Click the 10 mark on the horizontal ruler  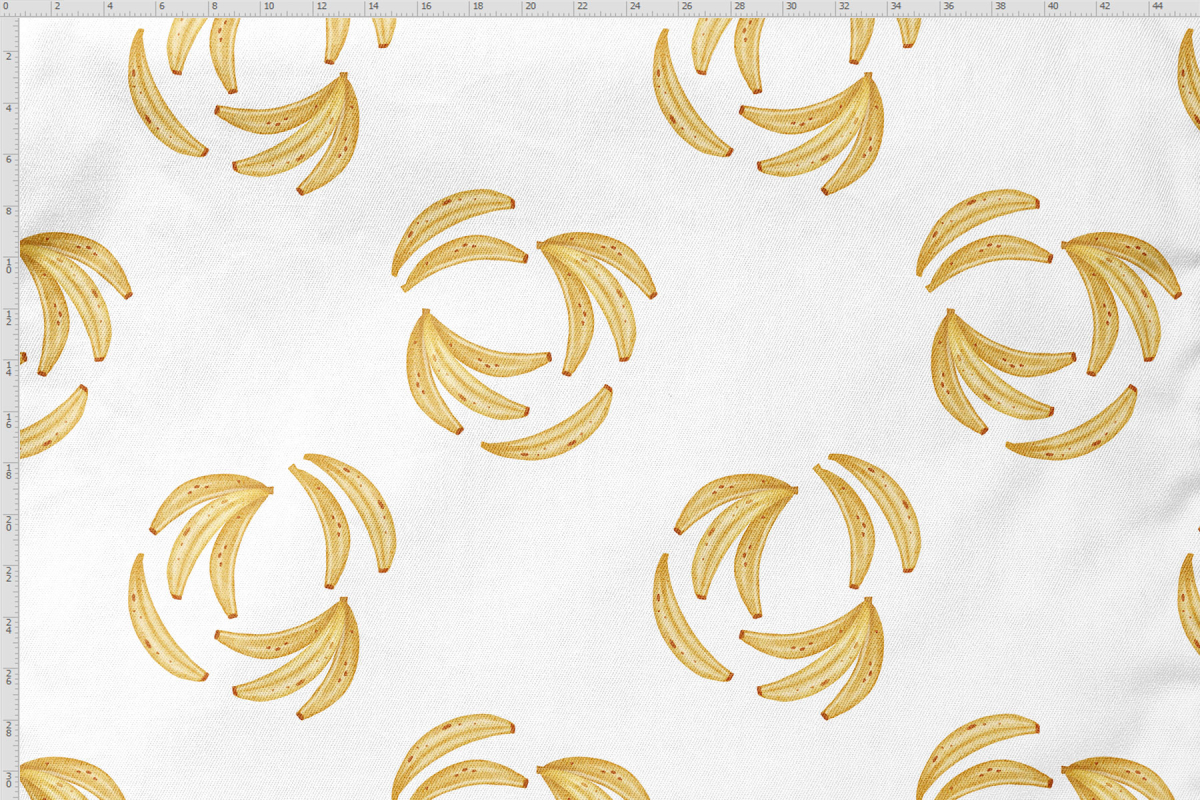click(x=269, y=7)
